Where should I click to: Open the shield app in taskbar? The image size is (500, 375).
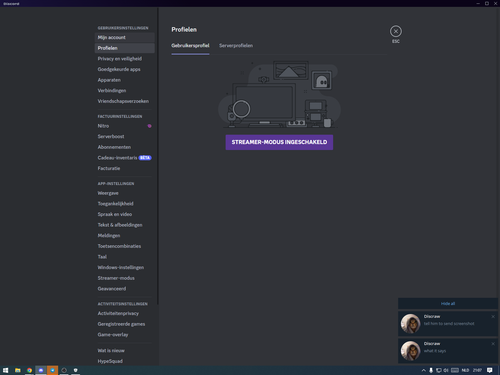tap(76, 370)
